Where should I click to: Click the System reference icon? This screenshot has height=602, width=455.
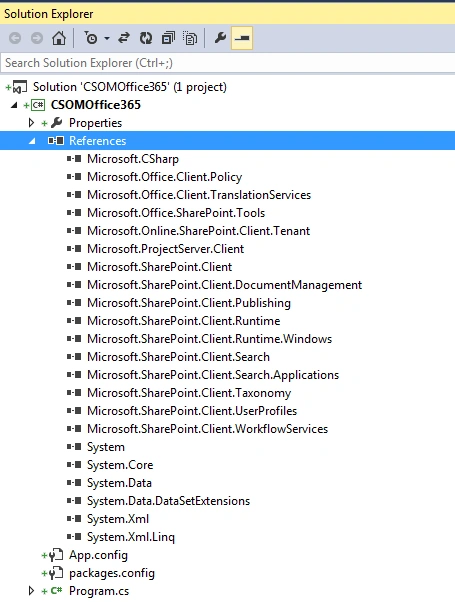pos(74,447)
